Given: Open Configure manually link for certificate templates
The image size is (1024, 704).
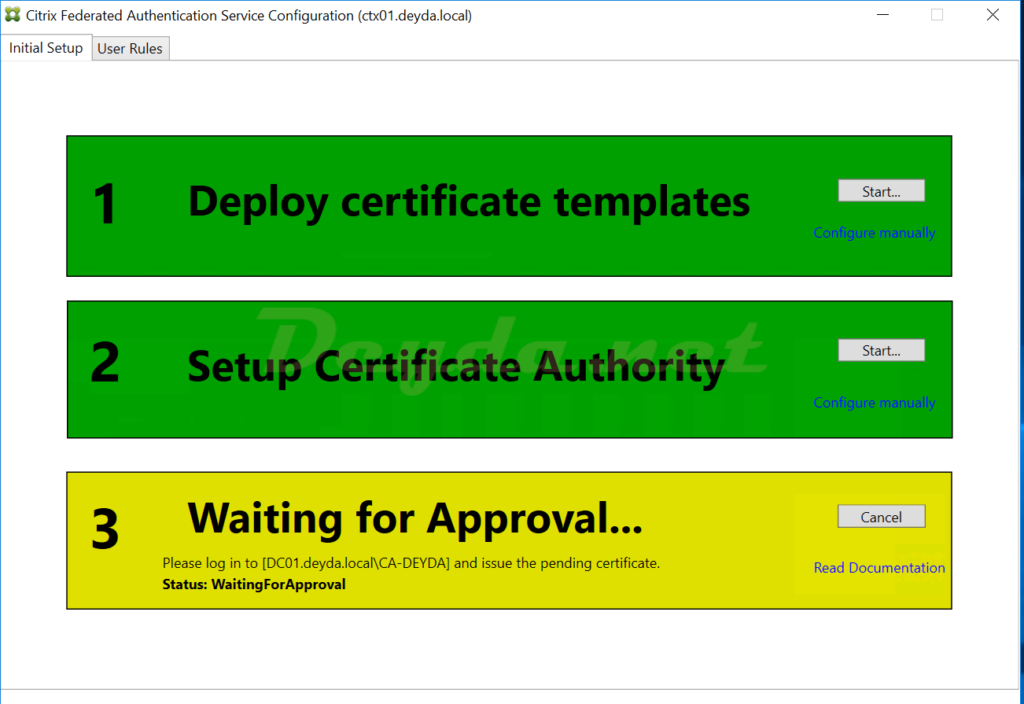Looking at the screenshot, I should (x=874, y=233).
